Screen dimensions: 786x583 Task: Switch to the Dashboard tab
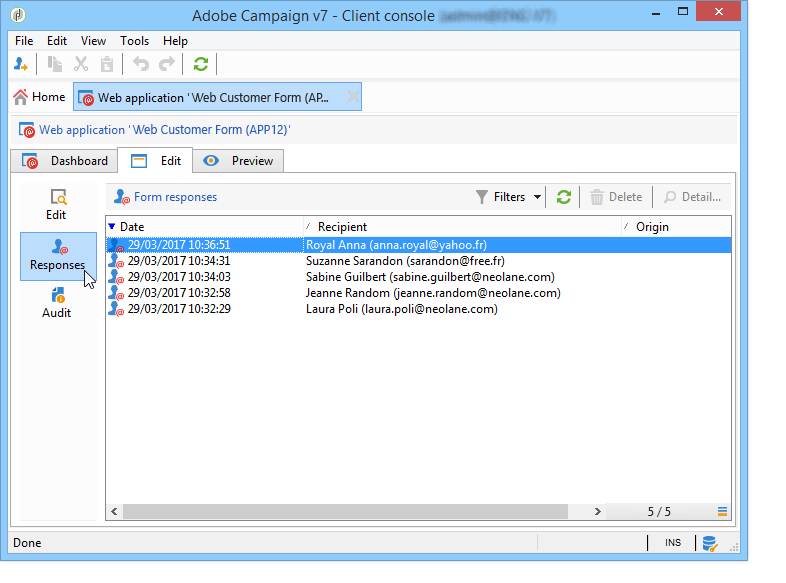click(x=64, y=161)
